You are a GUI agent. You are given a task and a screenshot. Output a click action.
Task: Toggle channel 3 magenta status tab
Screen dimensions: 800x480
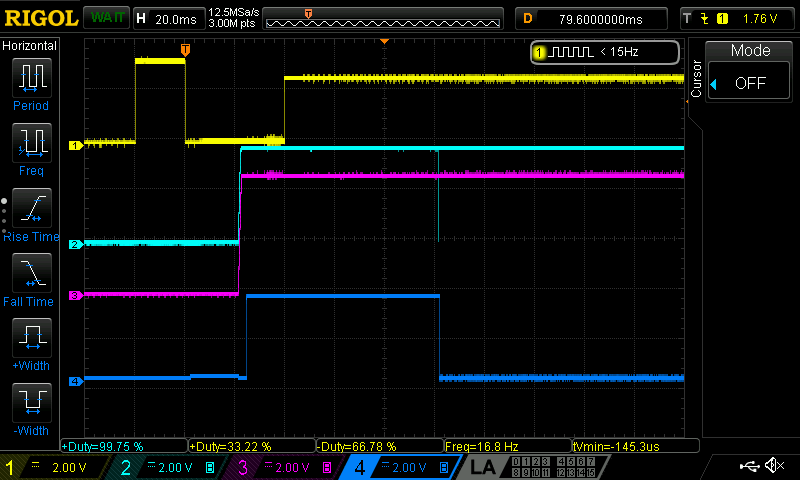pyautogui.click(x=286, y=467)
